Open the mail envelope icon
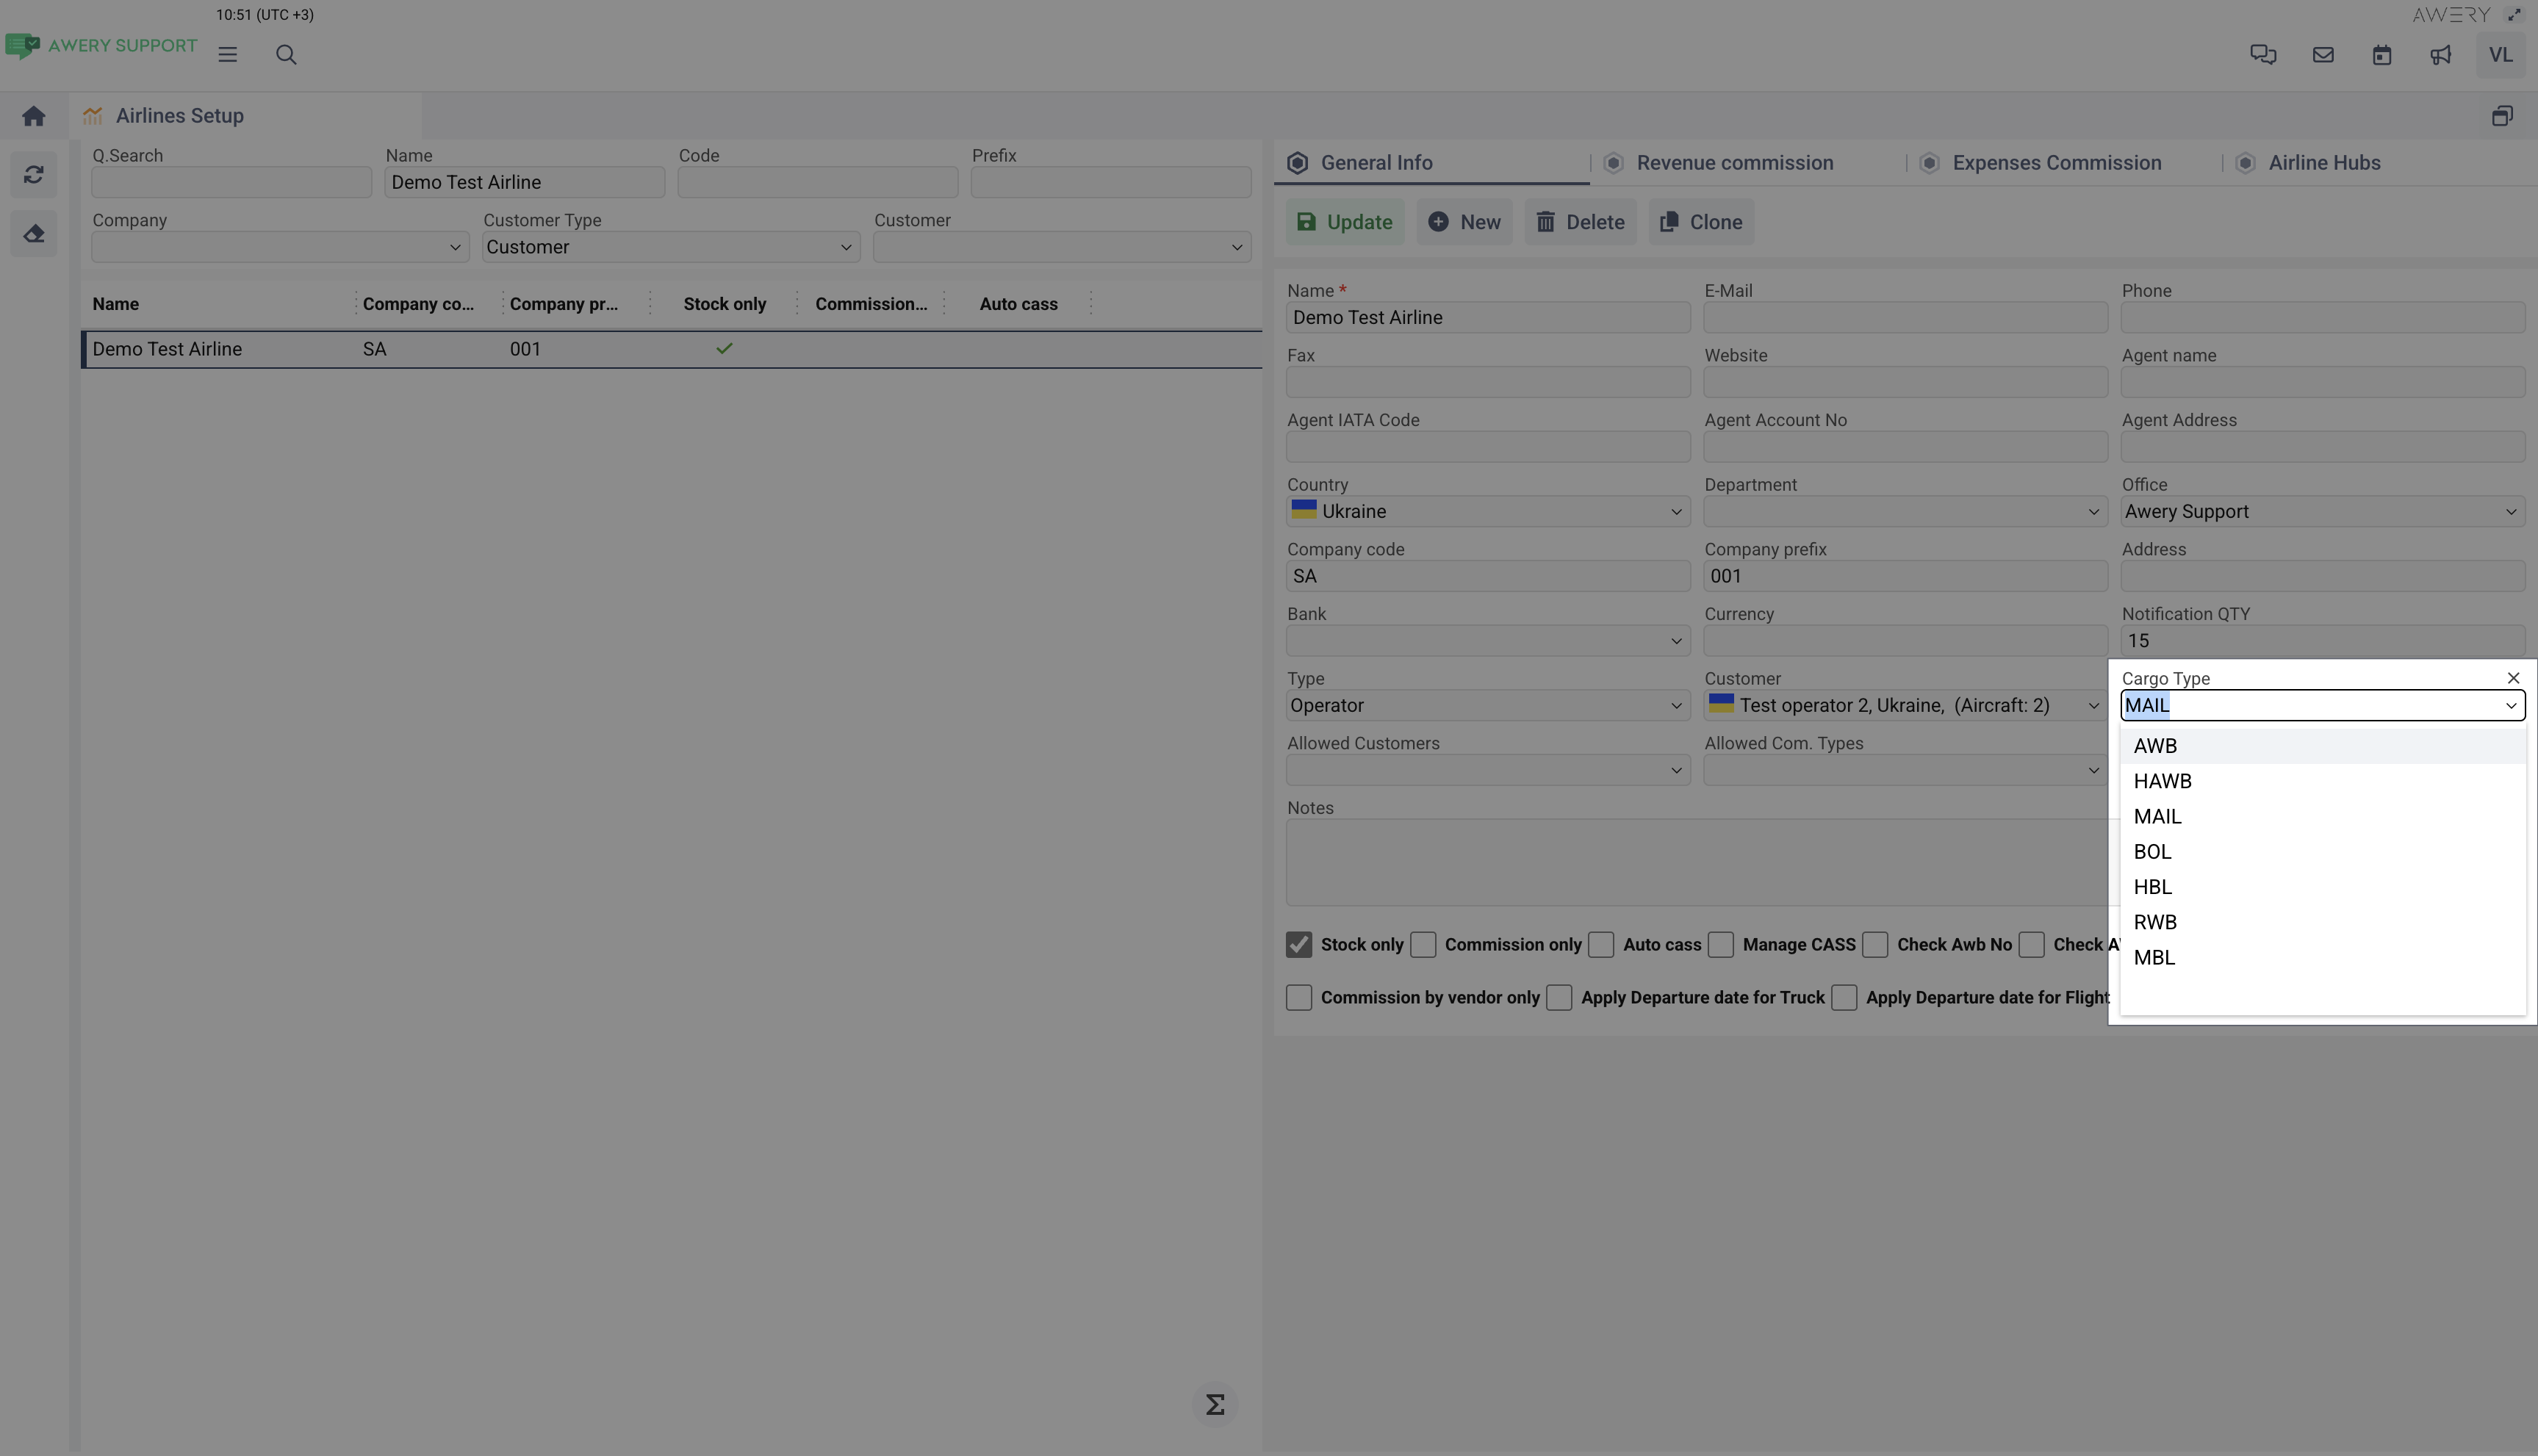2538x1456 pixels. (x=2323, y=55)
